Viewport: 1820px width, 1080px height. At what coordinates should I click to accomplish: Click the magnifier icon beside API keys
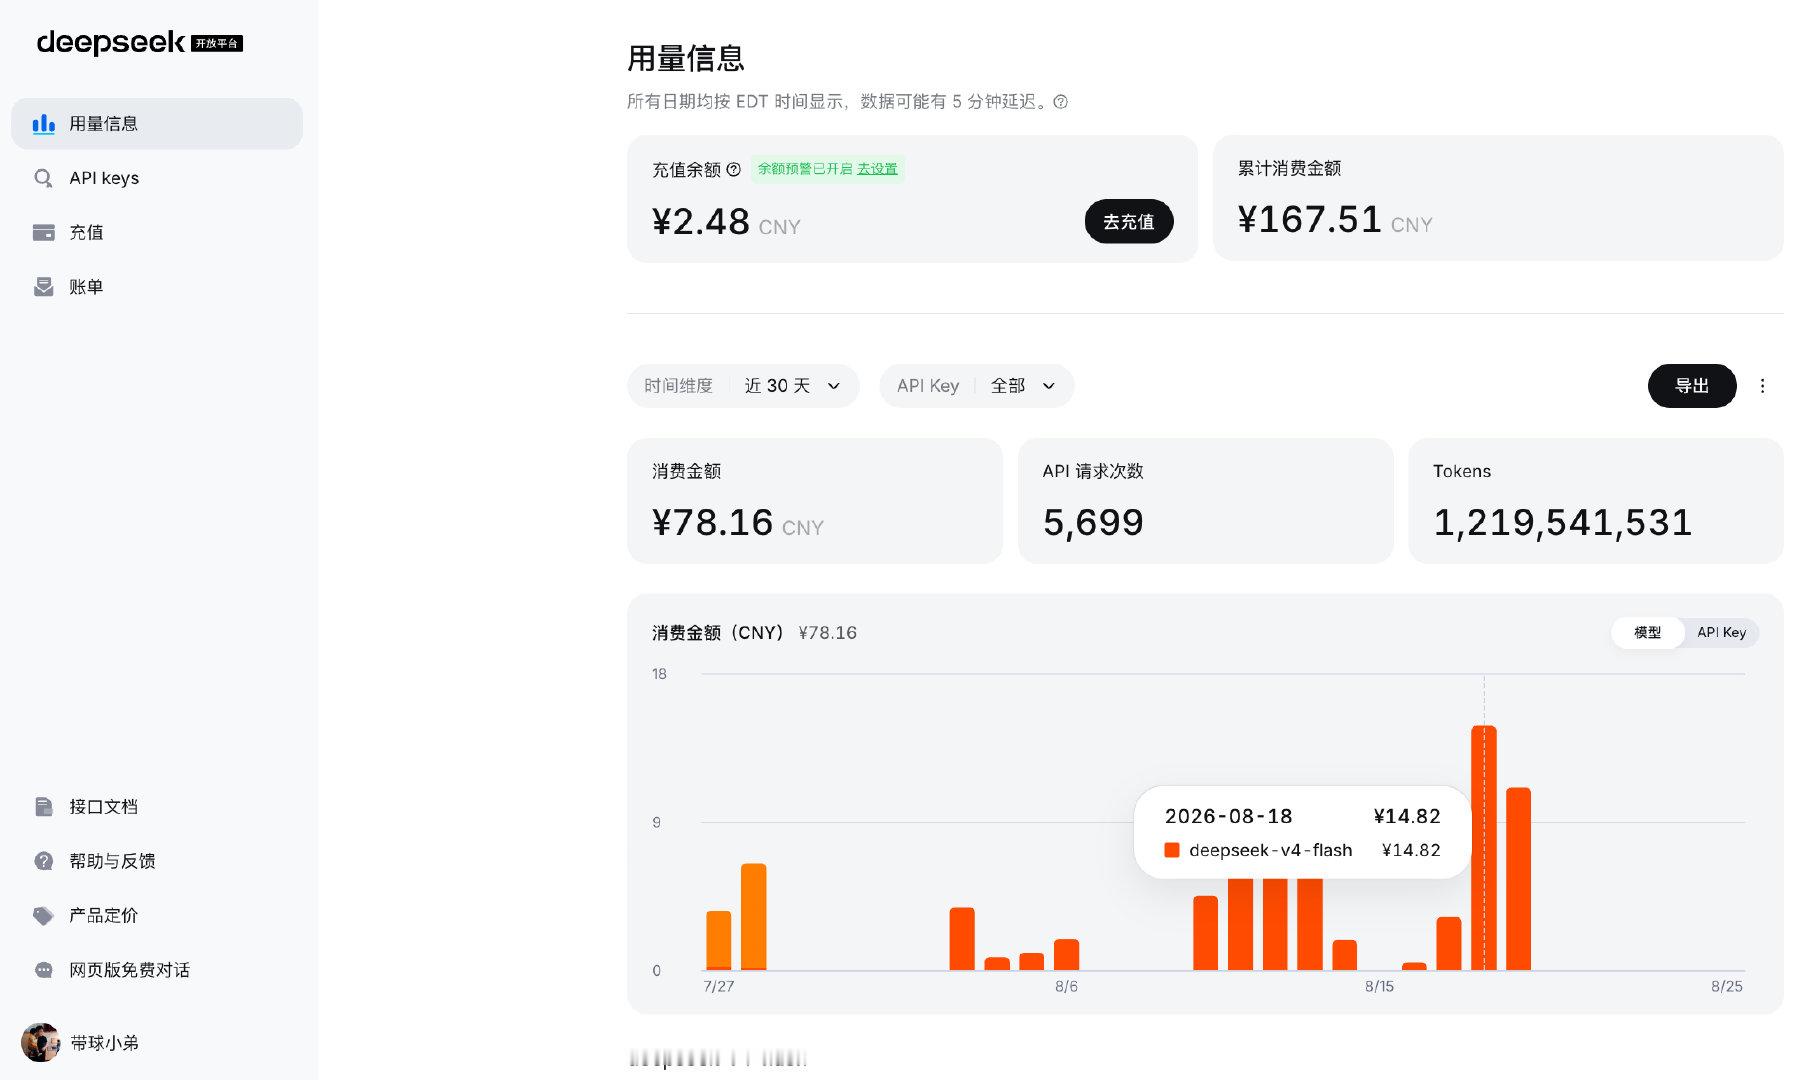43,178
